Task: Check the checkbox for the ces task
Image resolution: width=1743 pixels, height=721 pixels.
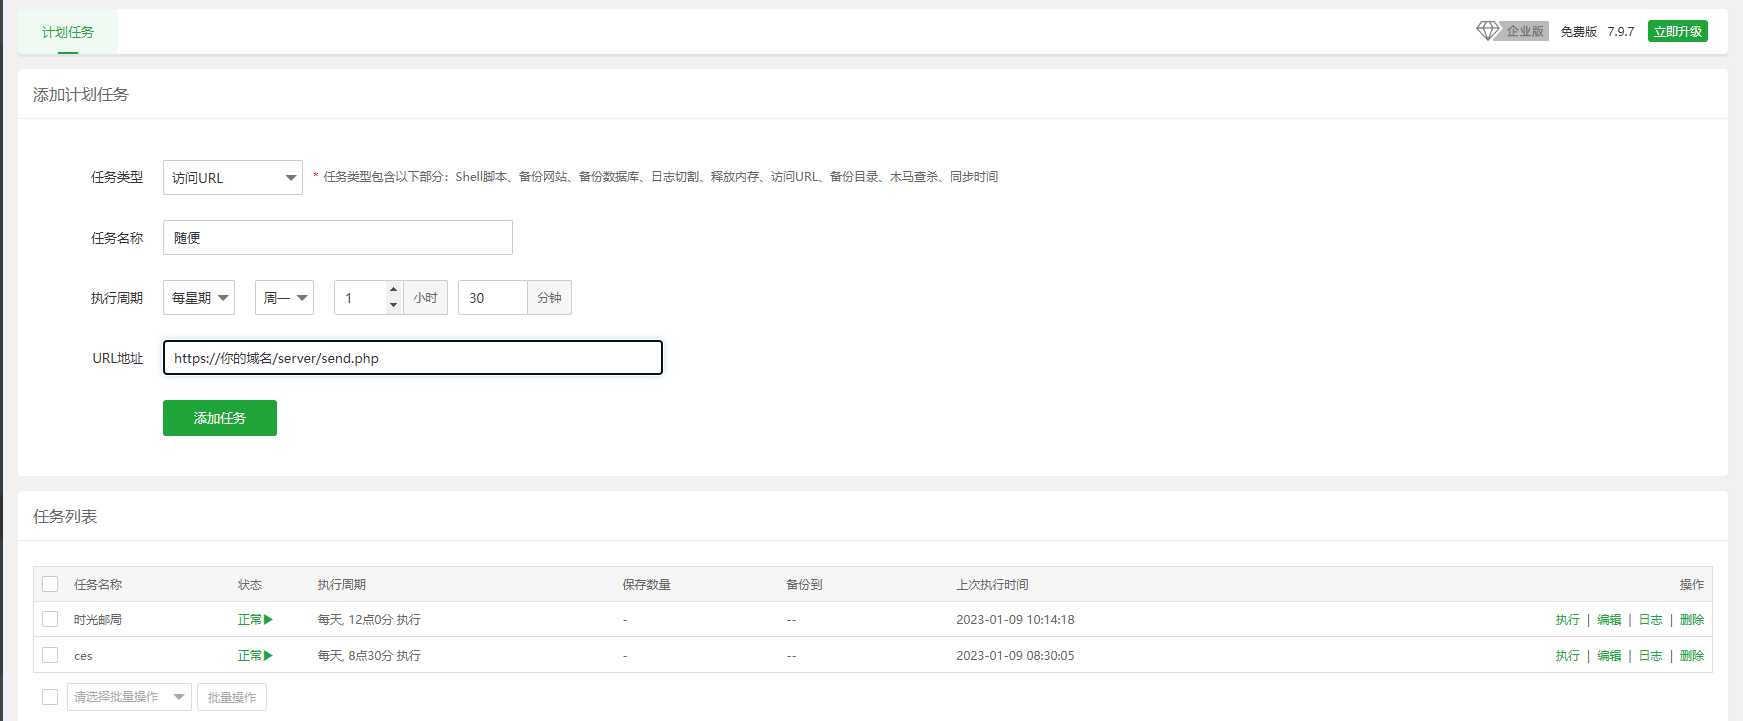Action: pyautogui.click(x=50, y=656)
